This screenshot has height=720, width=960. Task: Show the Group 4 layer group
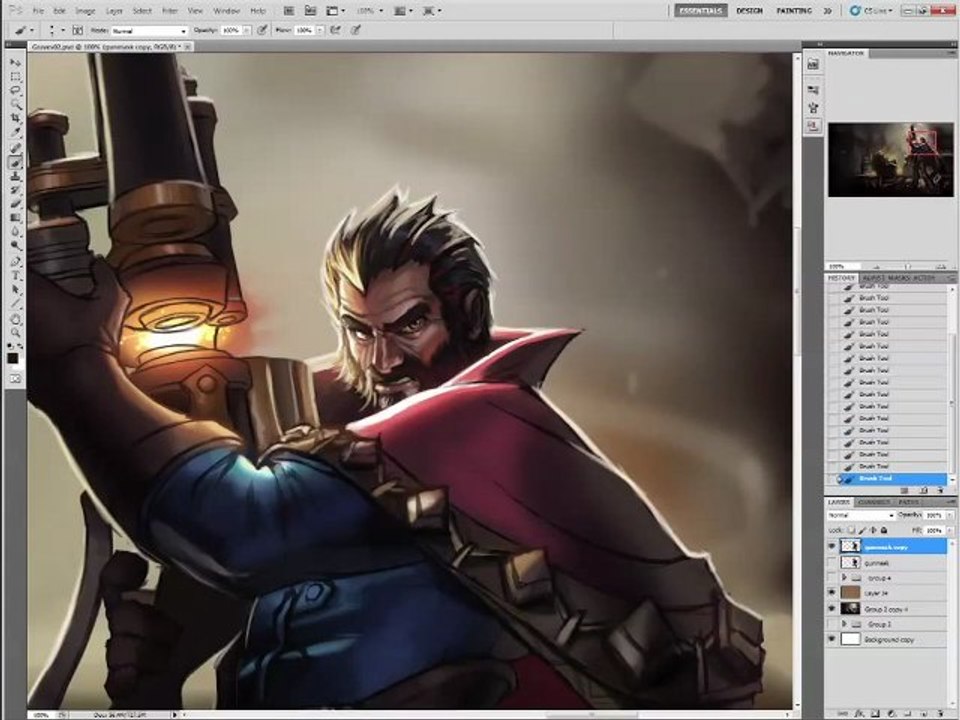click(x=831, y=577)
